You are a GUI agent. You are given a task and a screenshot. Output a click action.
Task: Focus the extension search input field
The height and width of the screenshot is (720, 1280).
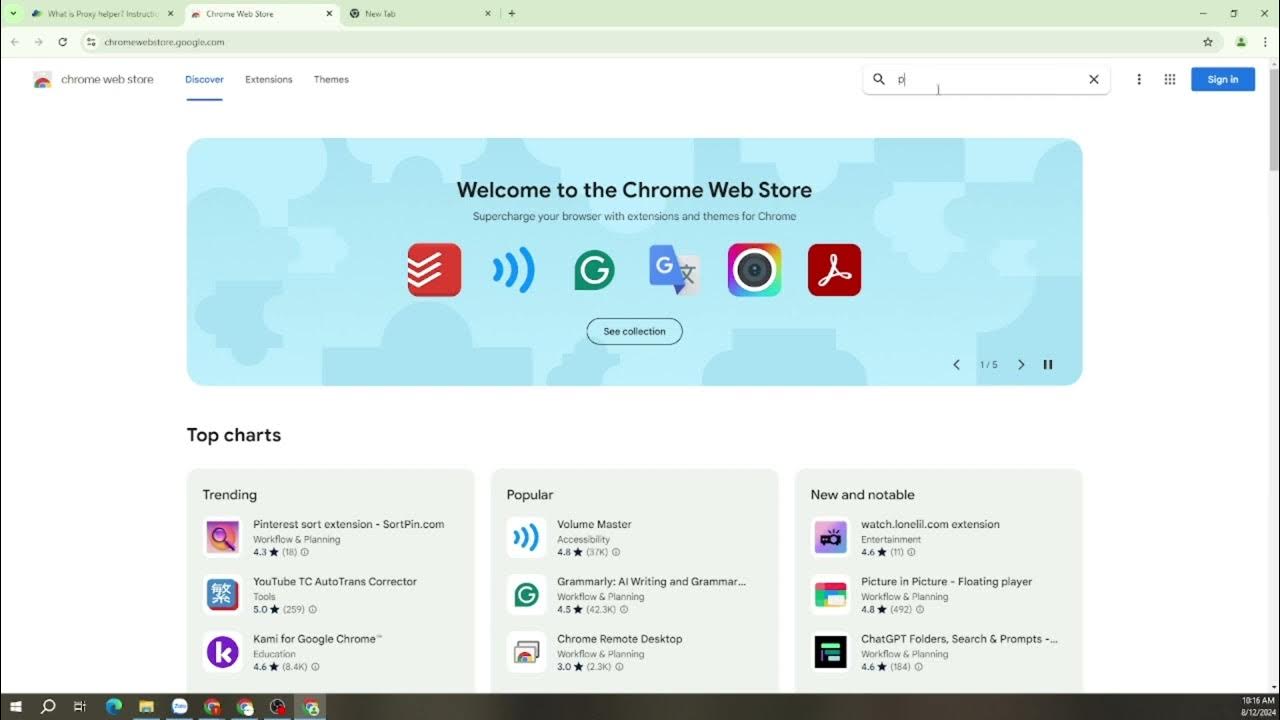(x=987, y=79)
